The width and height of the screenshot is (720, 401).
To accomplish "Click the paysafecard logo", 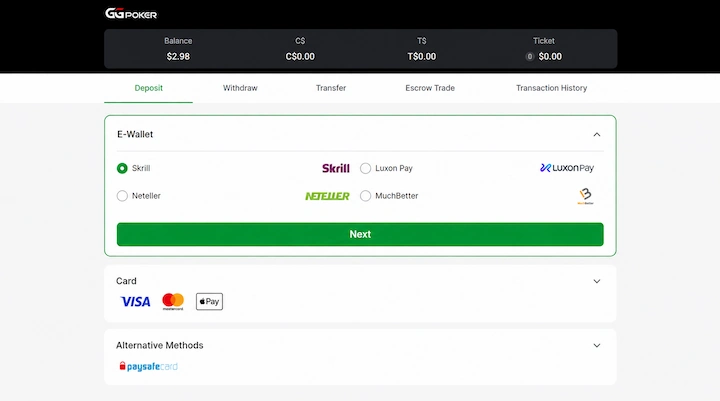I will pyautogui.click(x=148, y=366).
